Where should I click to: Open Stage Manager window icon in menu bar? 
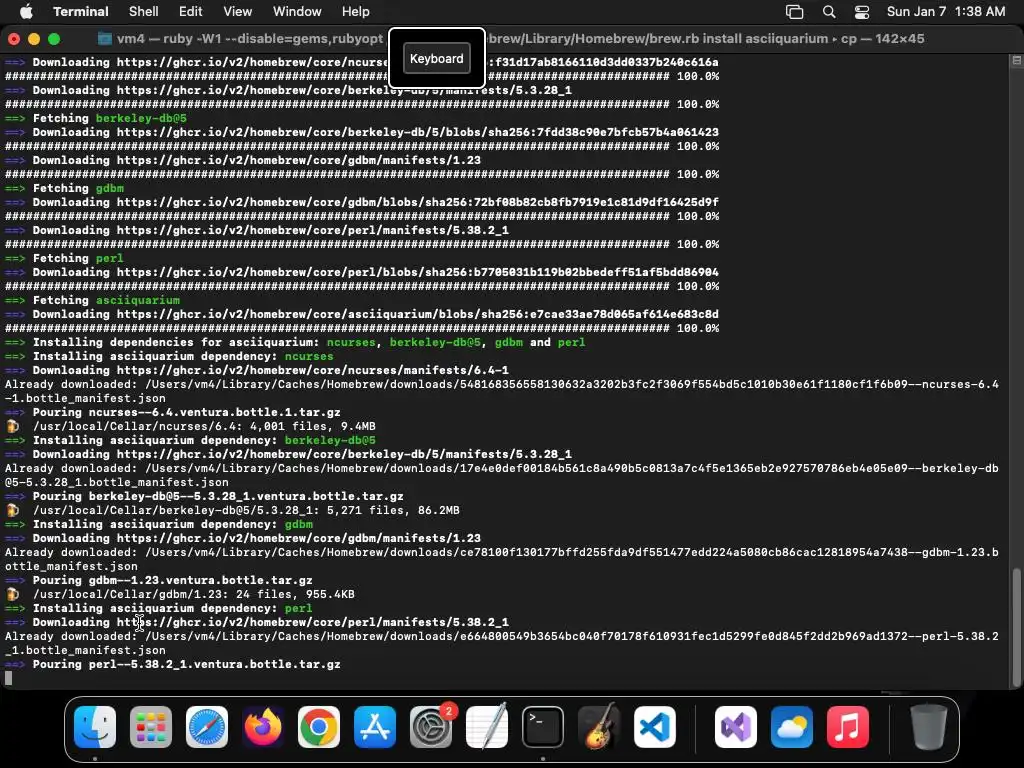[x=794, y=11]
